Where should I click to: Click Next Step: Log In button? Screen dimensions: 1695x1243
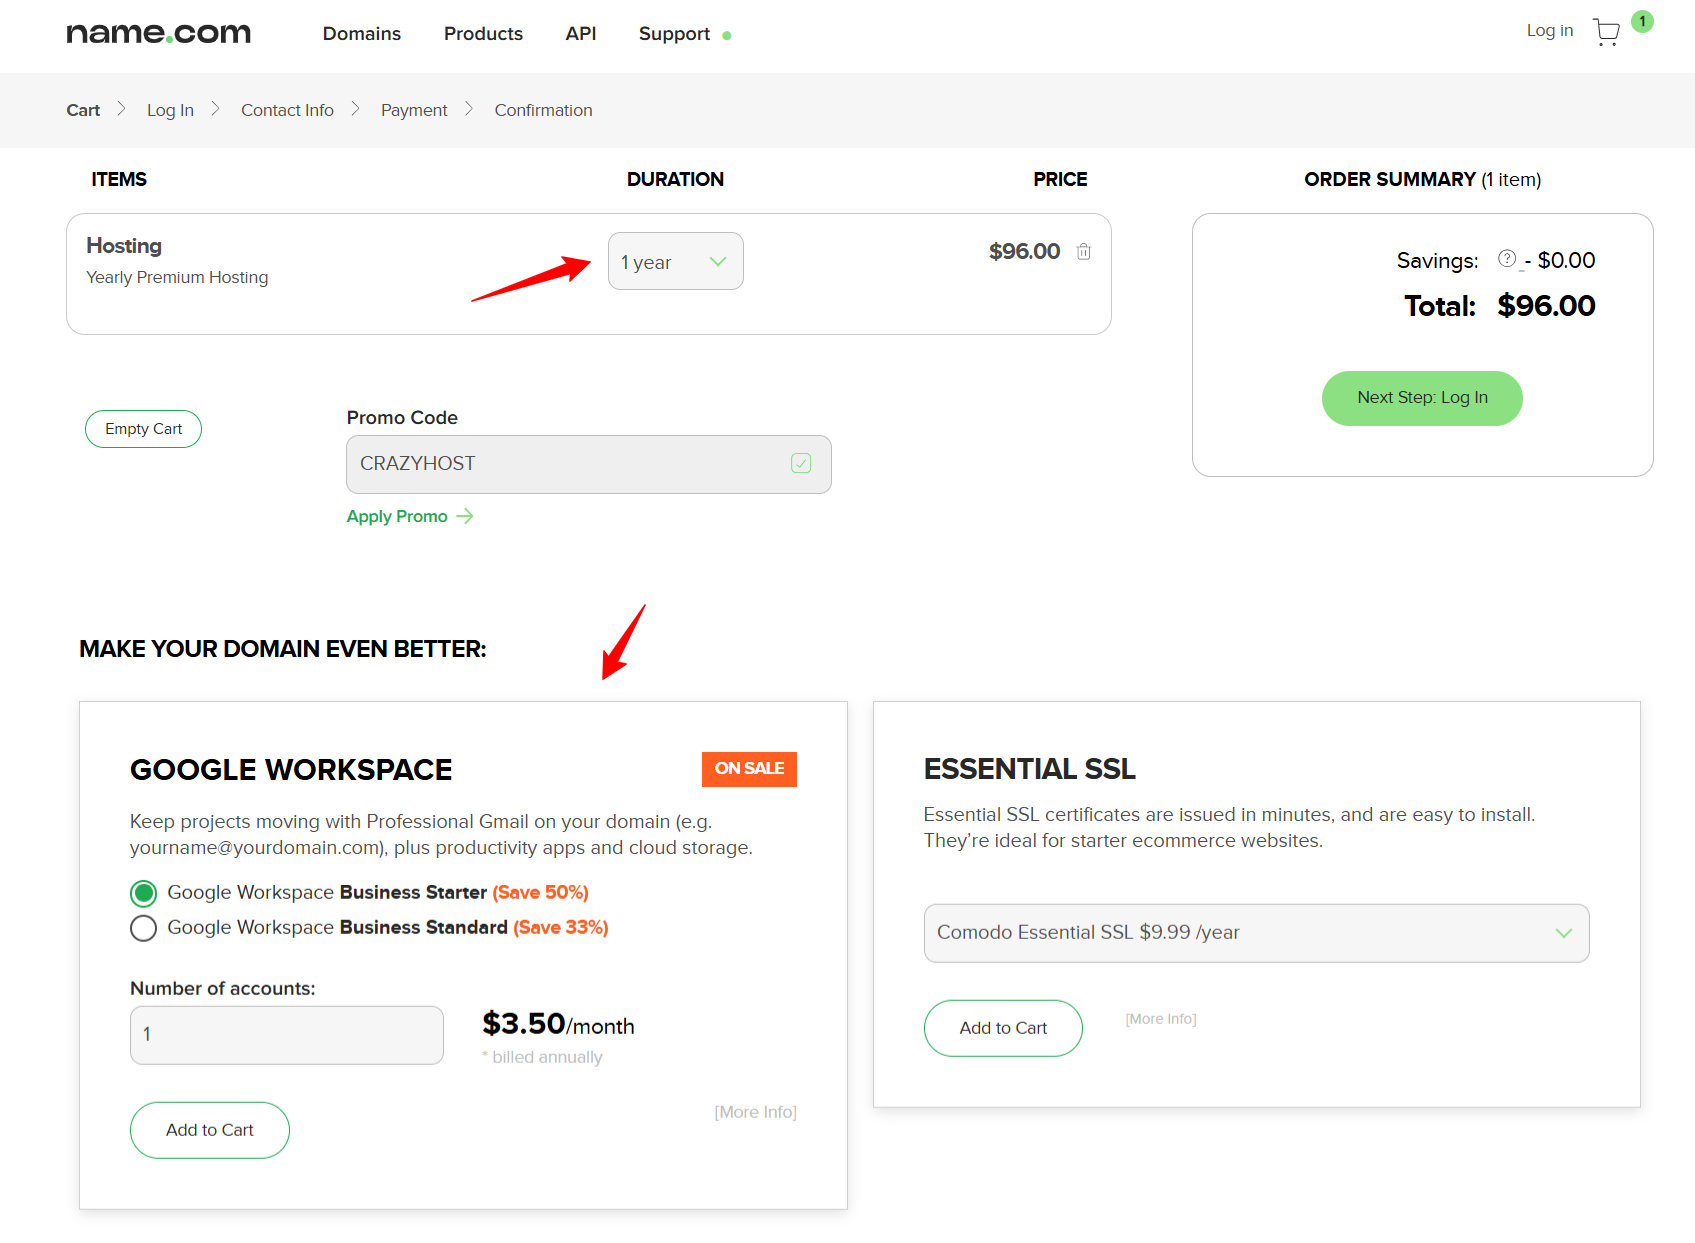(1422, 398)
